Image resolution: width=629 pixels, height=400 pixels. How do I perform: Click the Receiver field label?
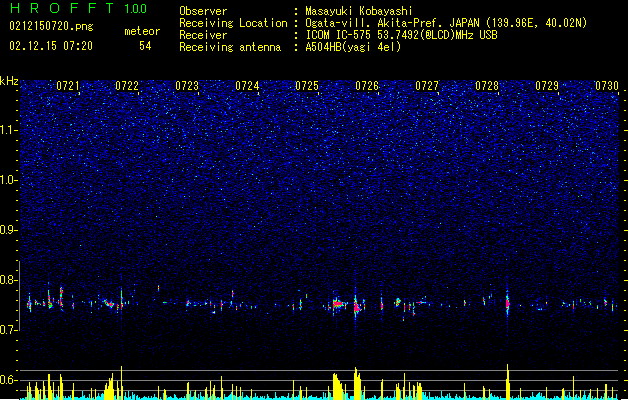click(x=203, y=35)
